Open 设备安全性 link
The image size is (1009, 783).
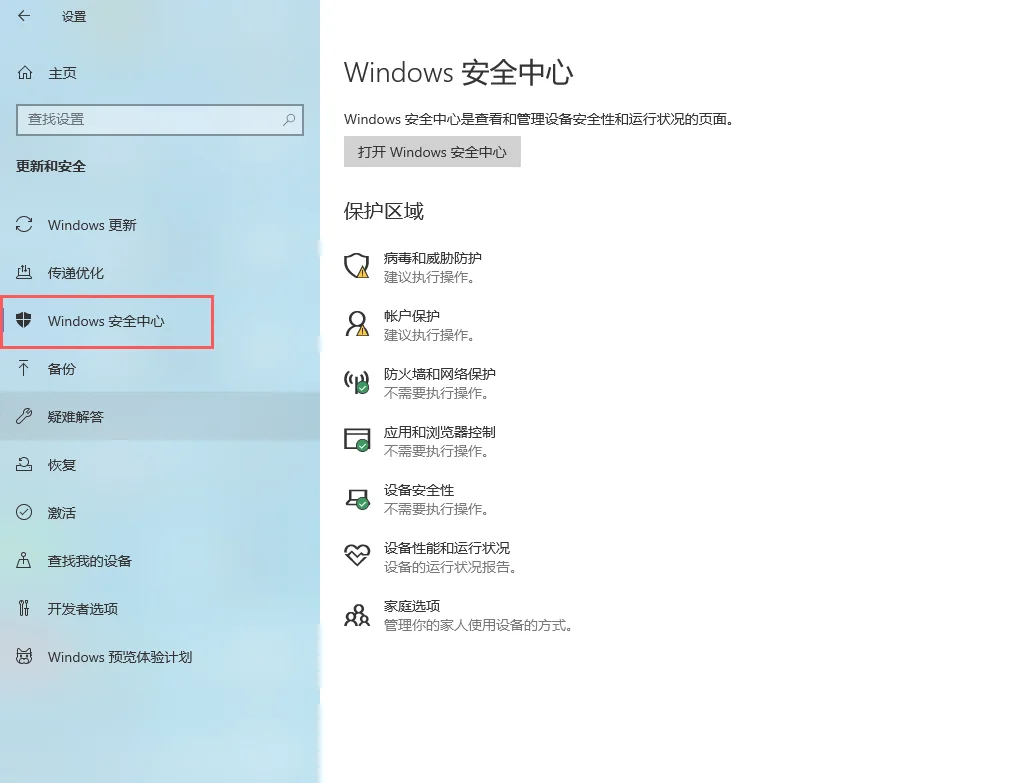419,490
